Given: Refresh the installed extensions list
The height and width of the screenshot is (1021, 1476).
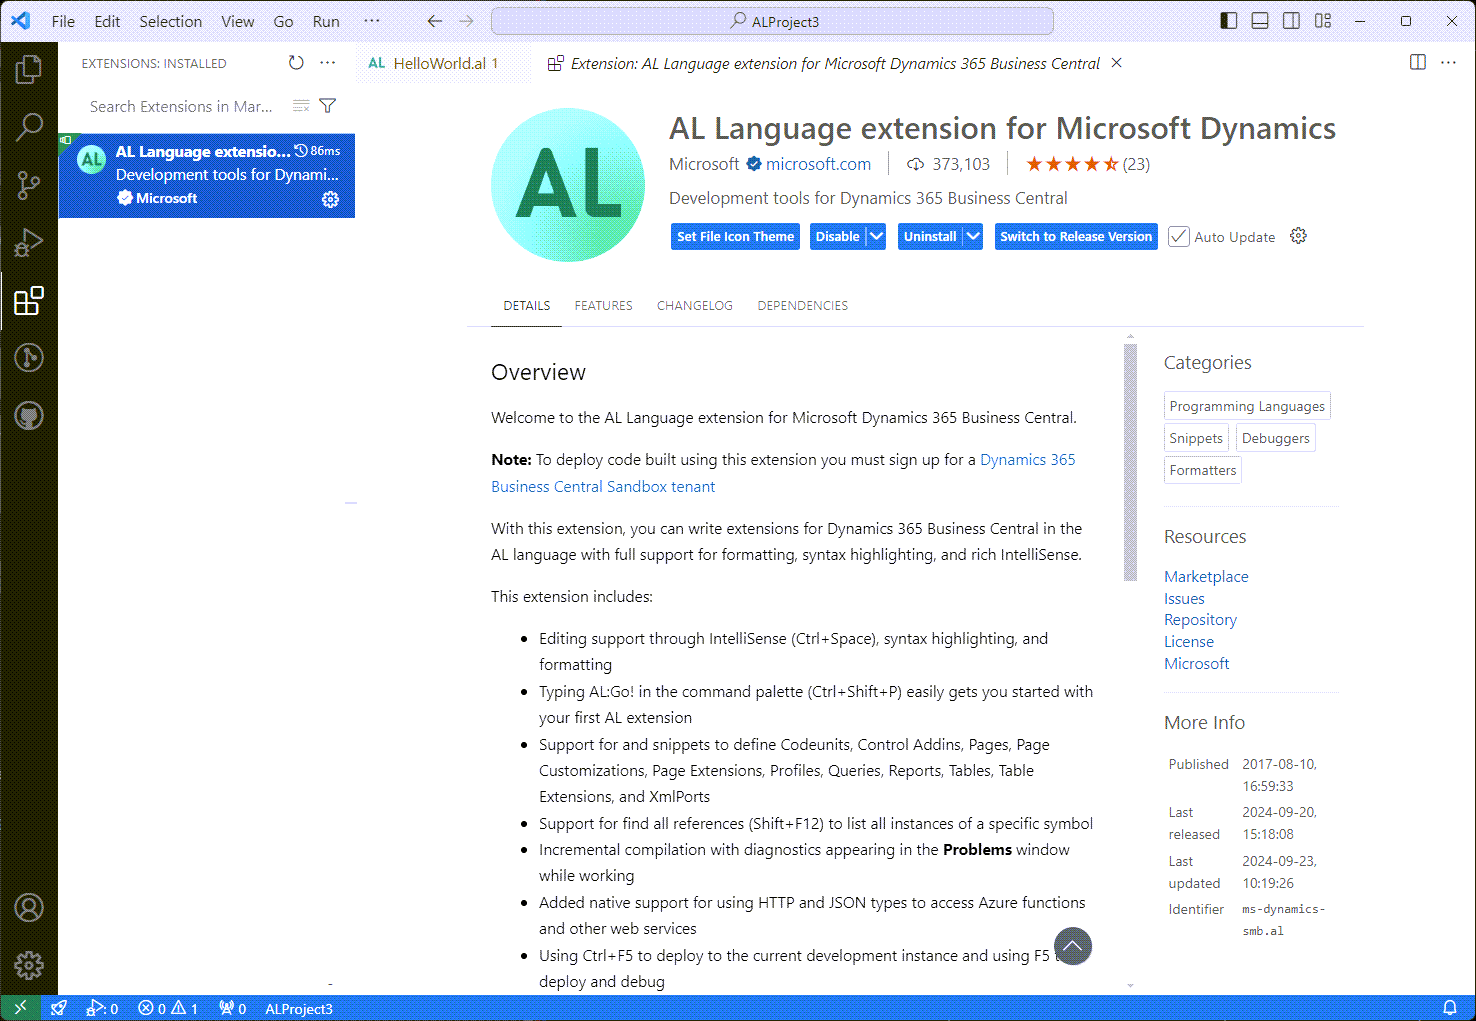Looking at the screenshot, I should [x=296, y=63].
